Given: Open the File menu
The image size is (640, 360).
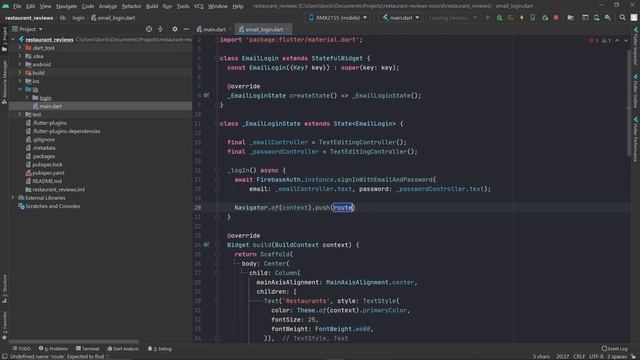Looking at the screenshot, I should pyautogui.click(x=17, y=6).
